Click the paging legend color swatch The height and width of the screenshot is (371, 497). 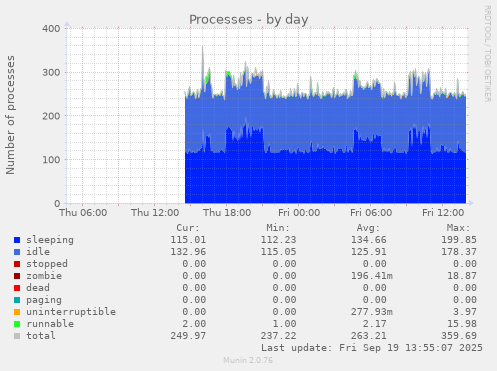[x=17, y=300]
